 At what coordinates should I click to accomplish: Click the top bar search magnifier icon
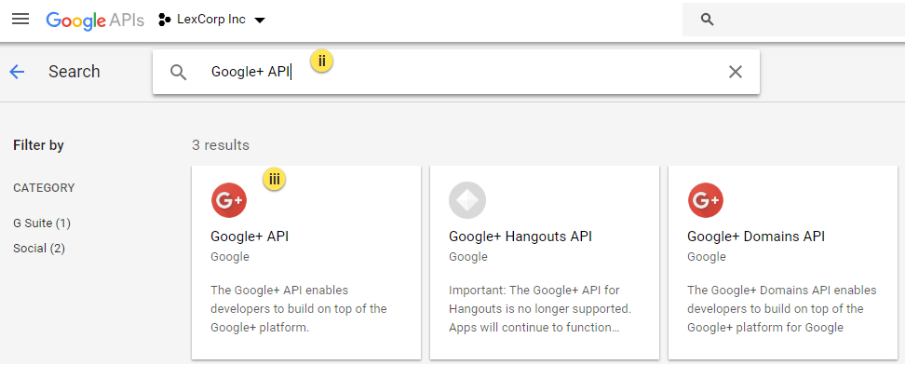(x=707, y=20)
